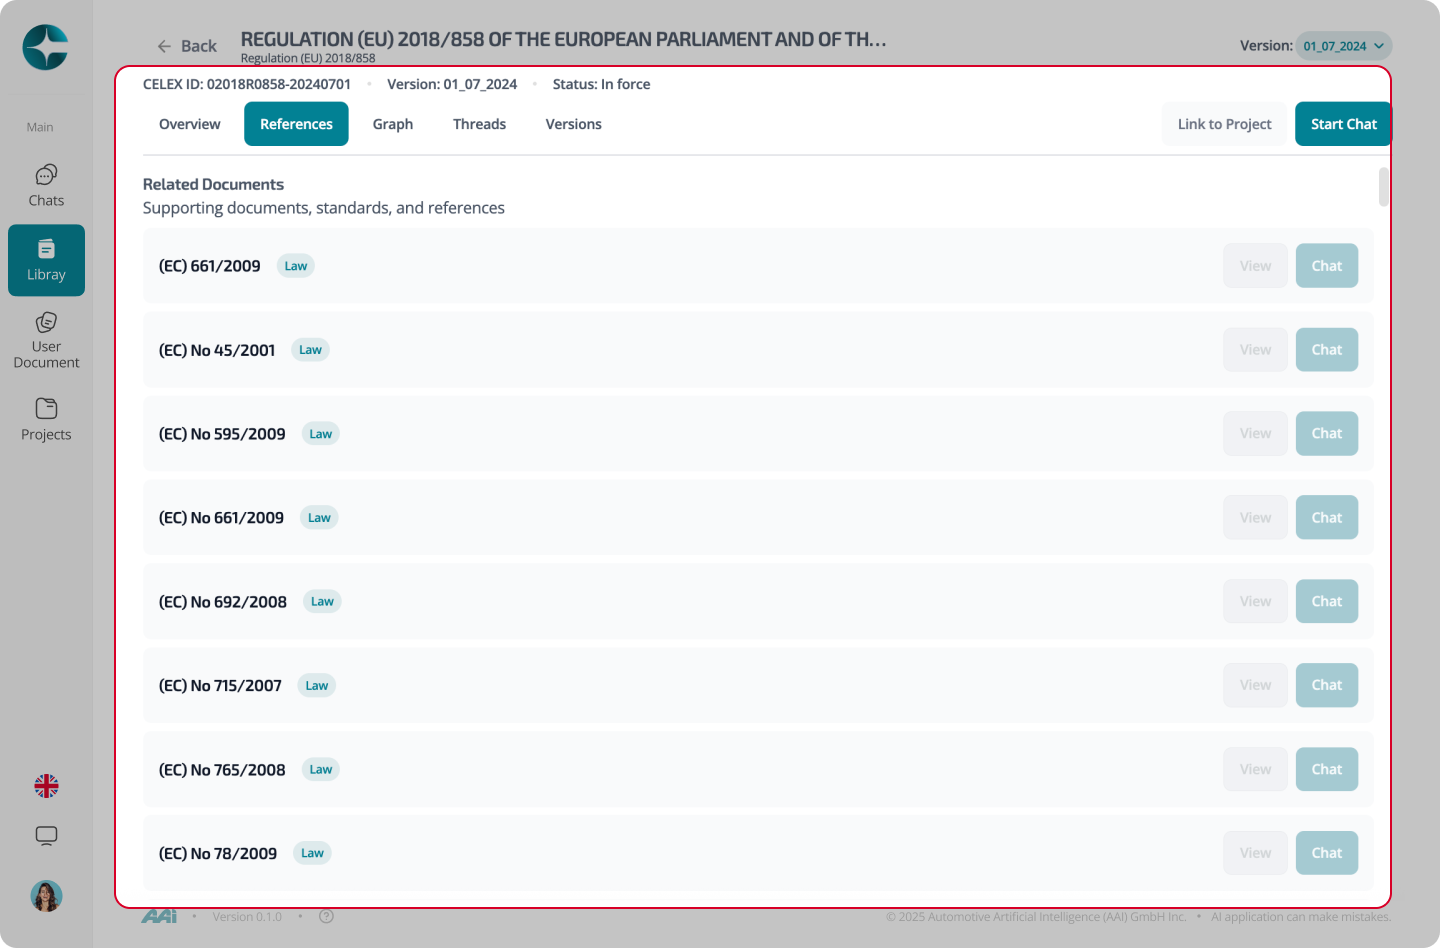This screenshot has width=1440, height=948.
Task: Click the Start Chat button
Action: pos(1343,124)
